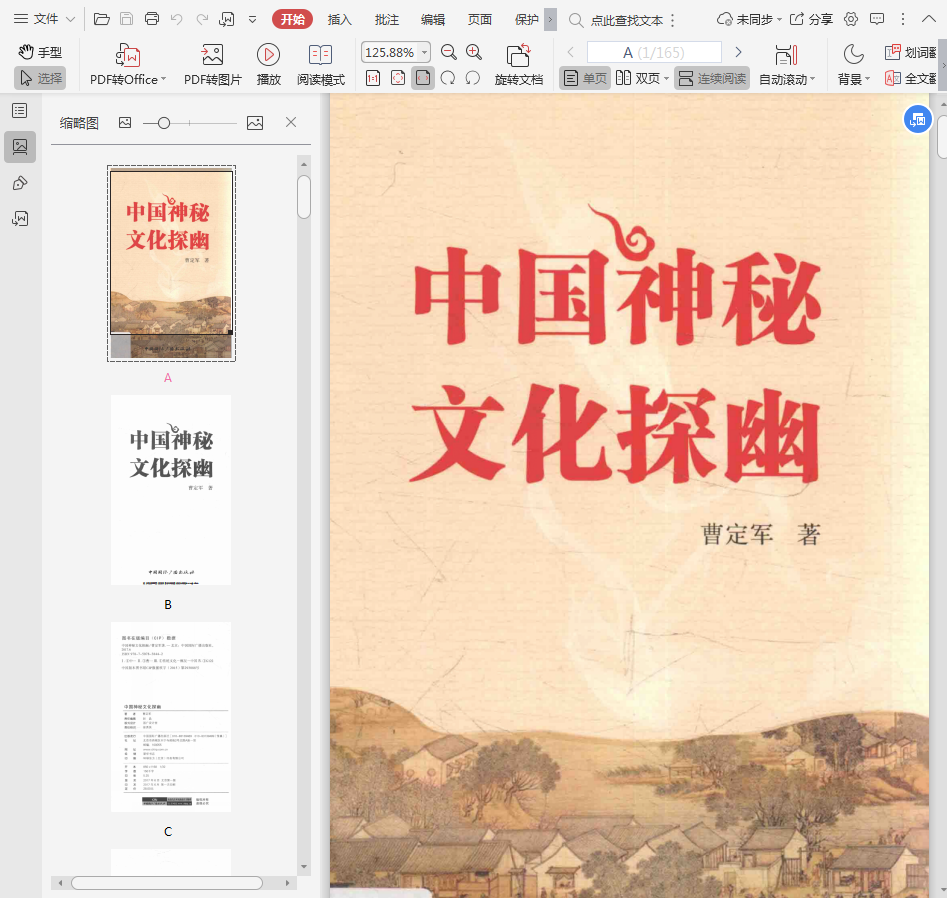Viewport: 947px width, 898px height.
Task: Open the bookmark list sidebar icon
Action: [19, 111]
